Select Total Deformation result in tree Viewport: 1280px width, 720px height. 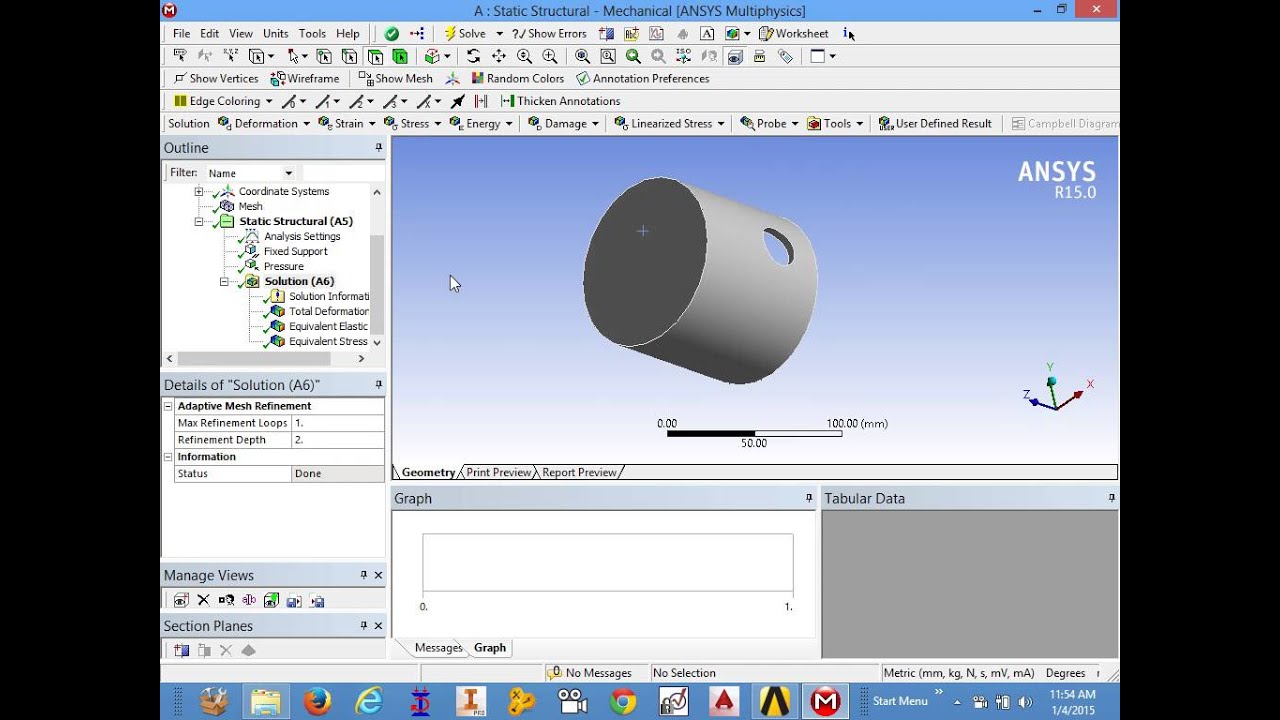(x=328, y=311)
